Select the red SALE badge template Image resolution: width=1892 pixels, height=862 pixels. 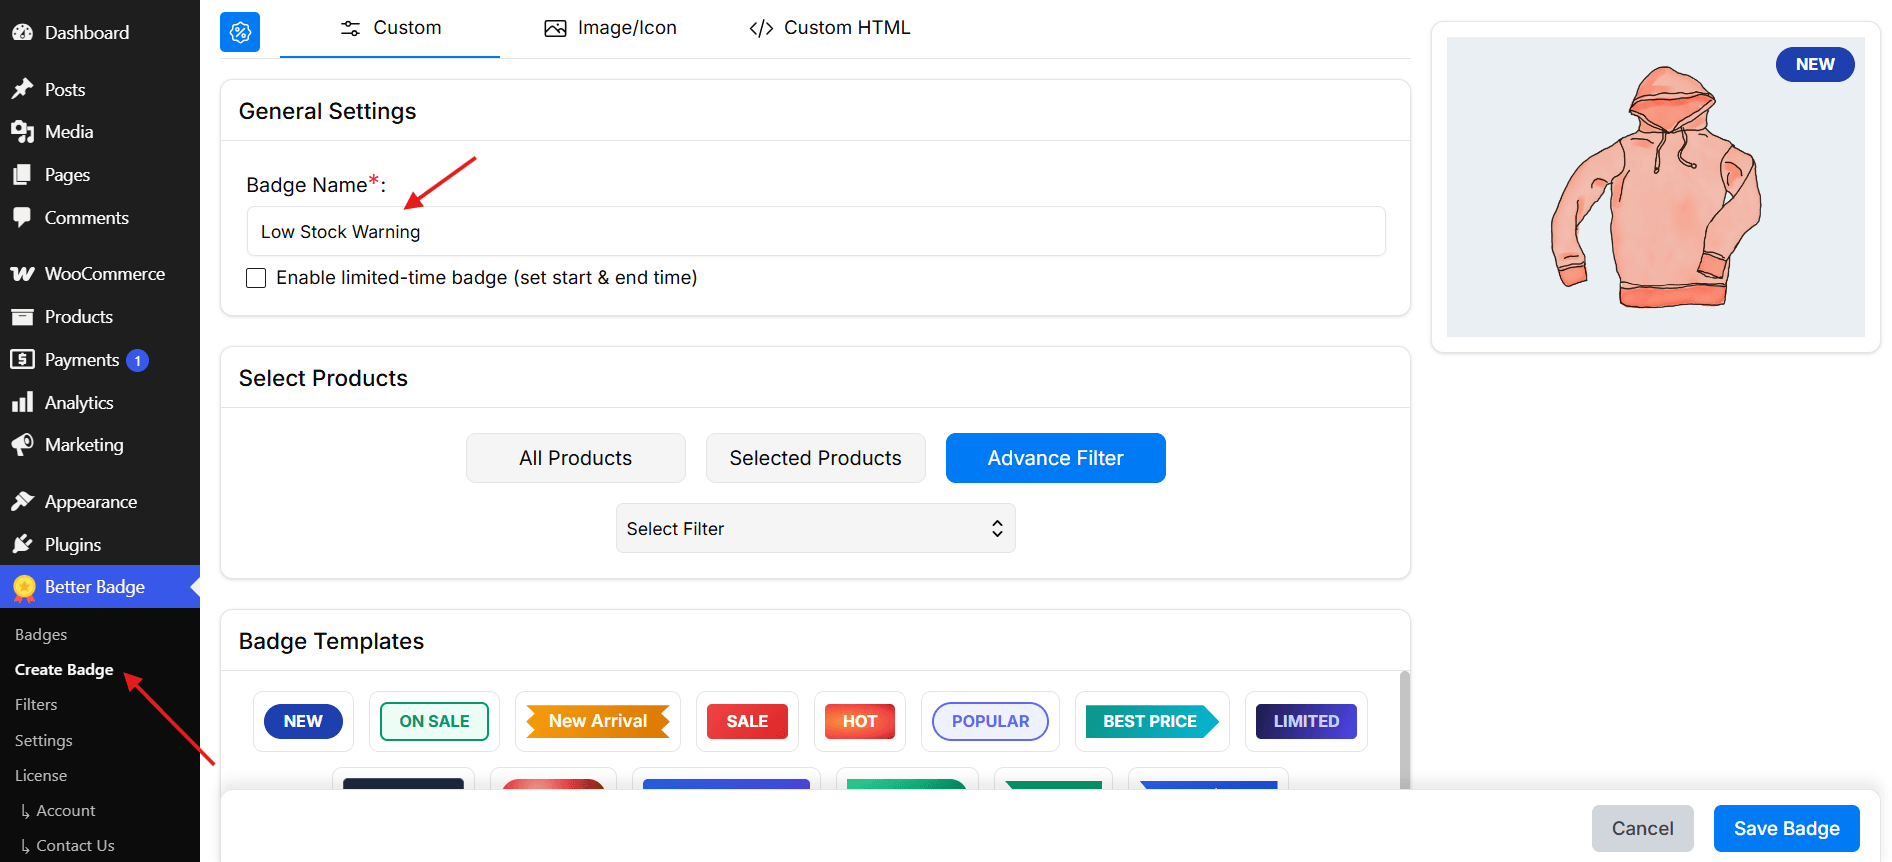pos(747,721)
